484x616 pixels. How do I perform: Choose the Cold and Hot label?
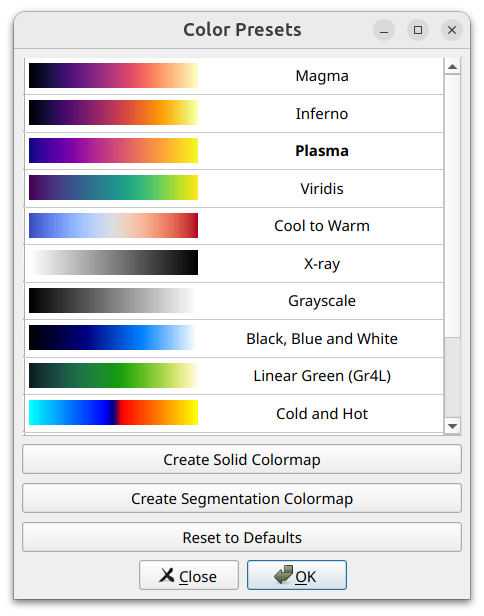[322, 414]
